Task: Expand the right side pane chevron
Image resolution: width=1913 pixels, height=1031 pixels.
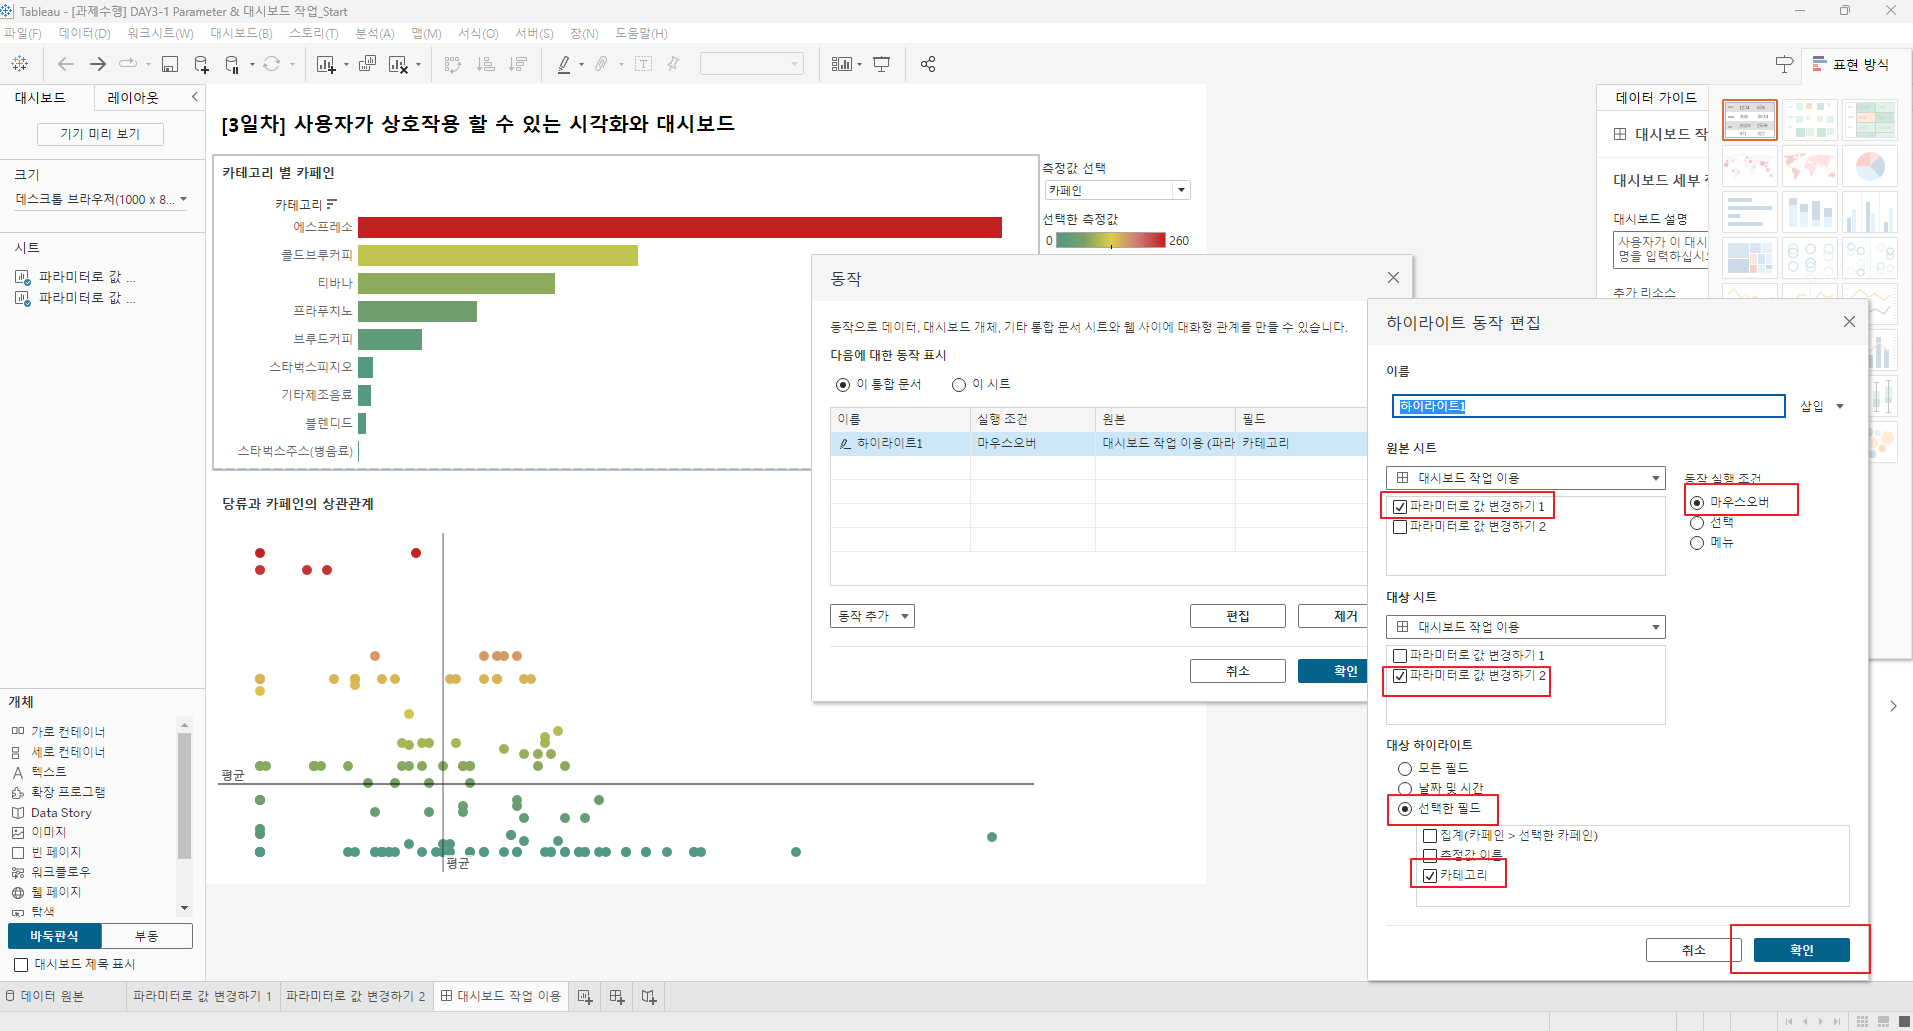Action: (1893, 706)
